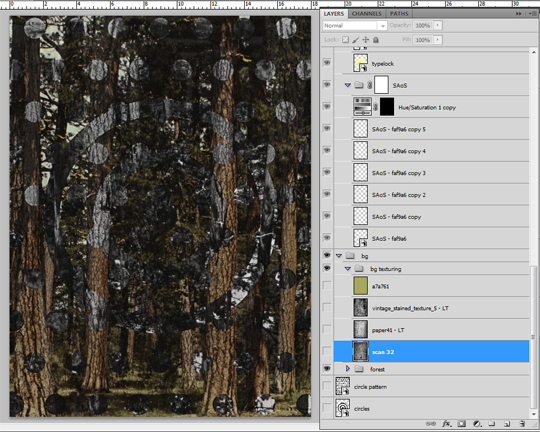
Task: Select the SAoS group white mask thumbnail
Action: click(x=381, y=85)
